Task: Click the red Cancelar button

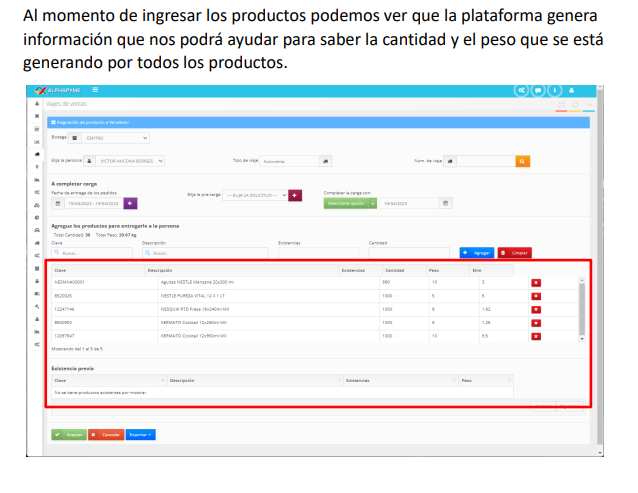Action: [106, 435]
